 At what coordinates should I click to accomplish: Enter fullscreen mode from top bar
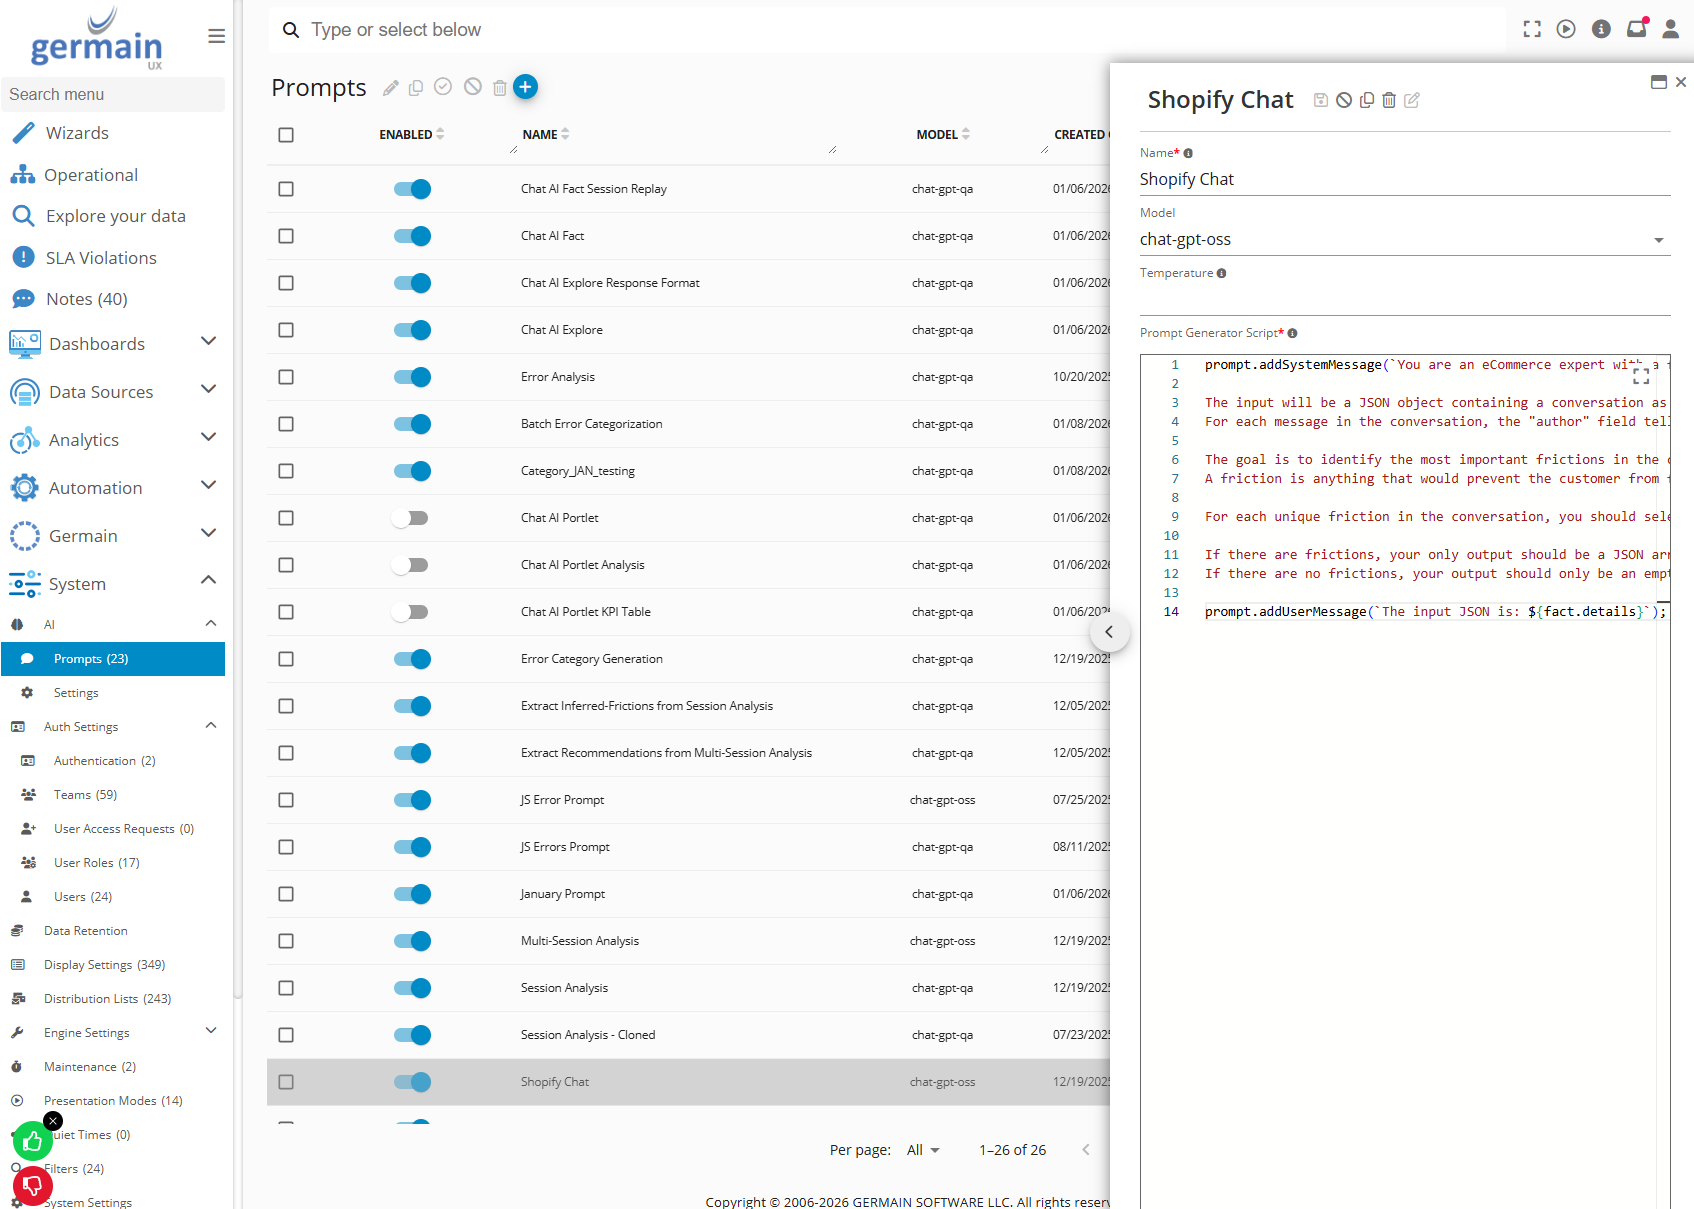(1531, 29)
